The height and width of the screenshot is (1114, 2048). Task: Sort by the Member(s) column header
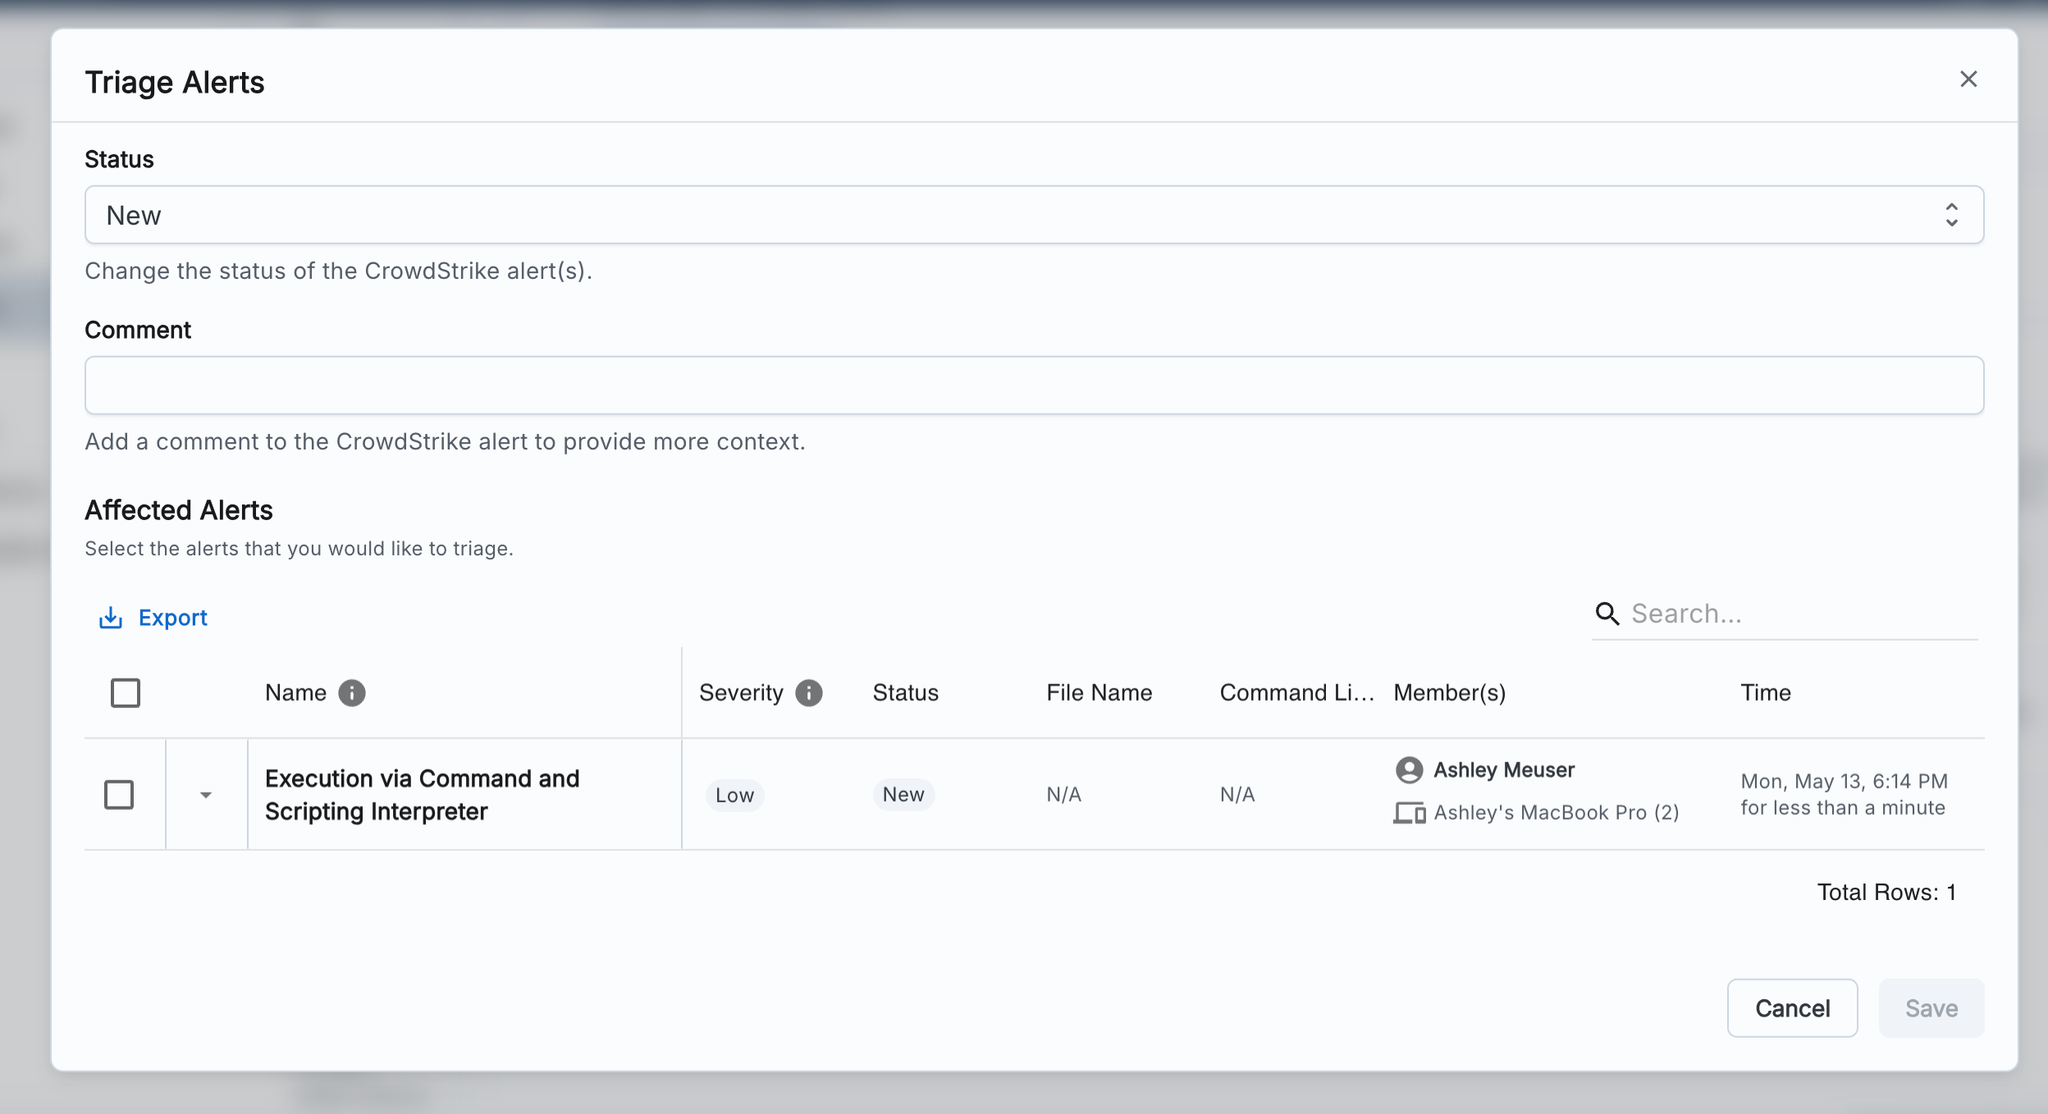pos(1449,693)
